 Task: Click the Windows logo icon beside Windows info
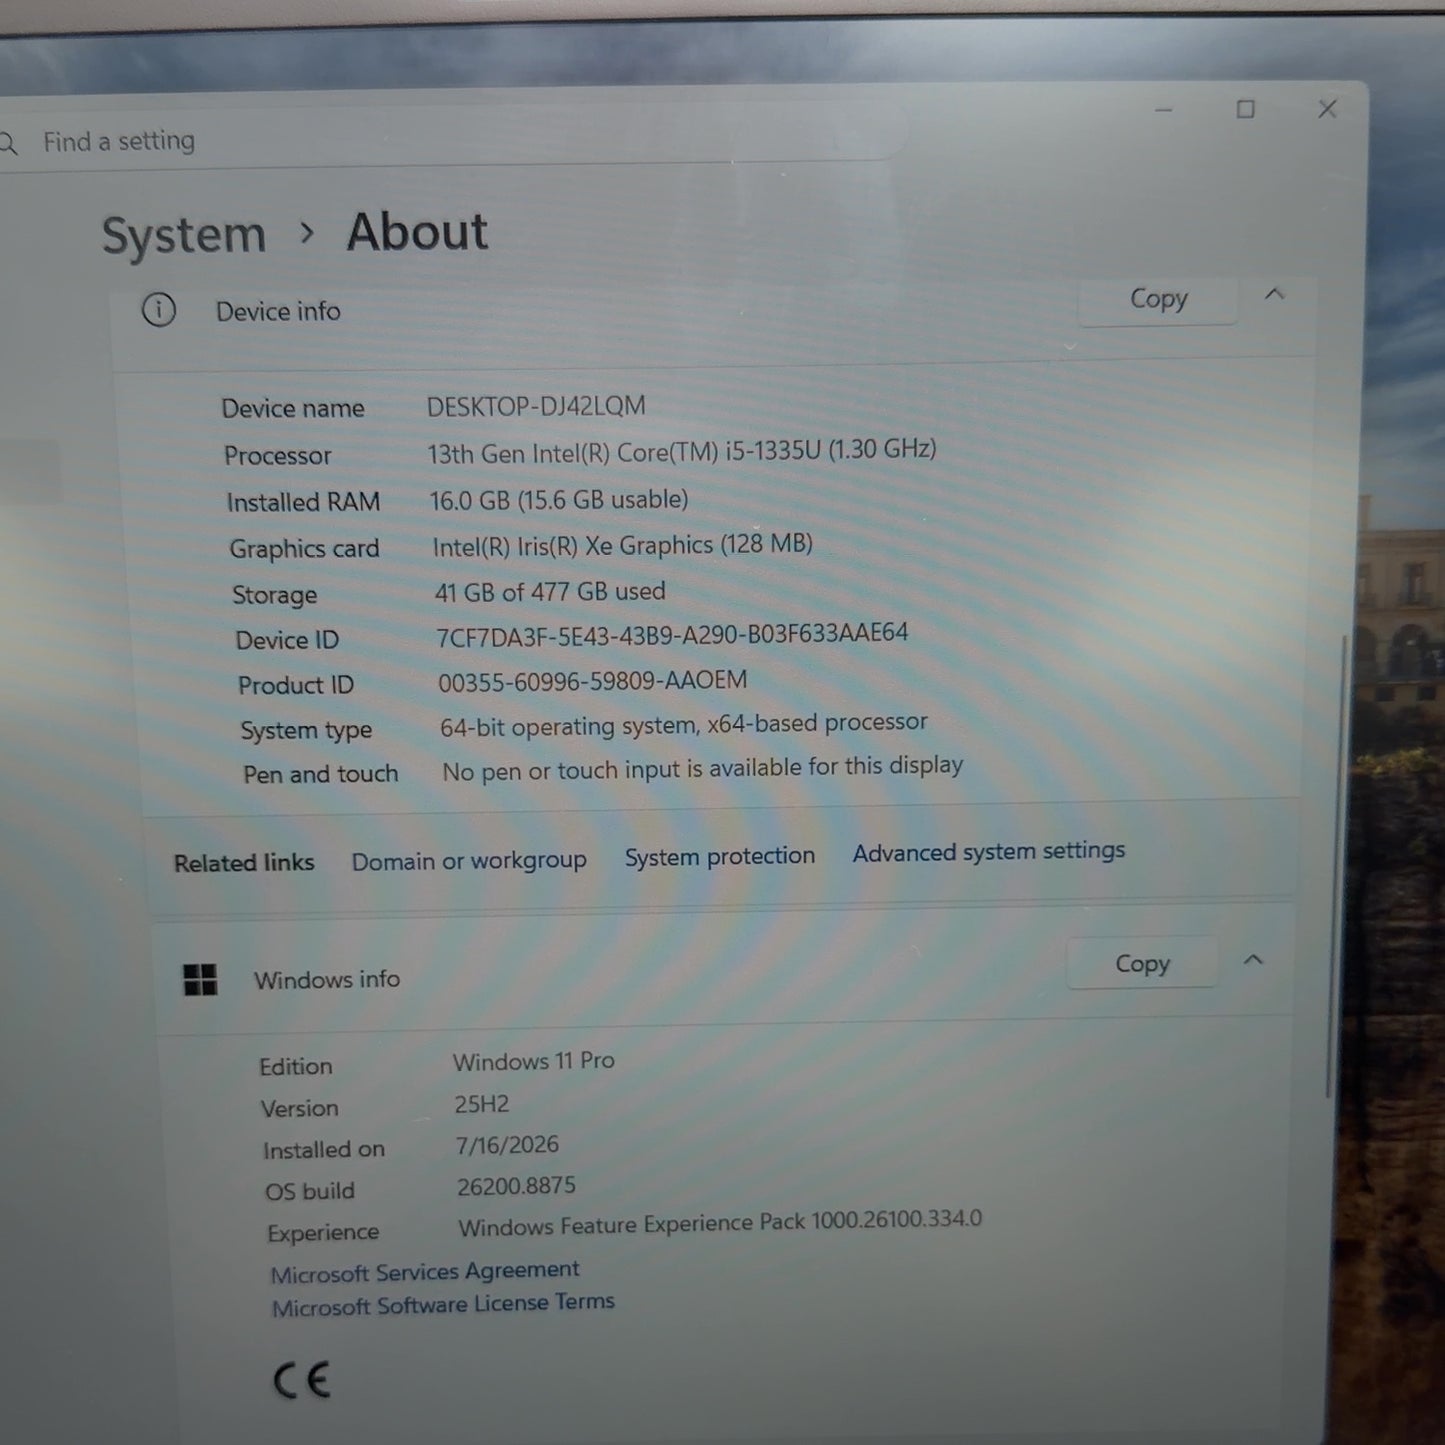pyautogui.click(x=200, y=980)
